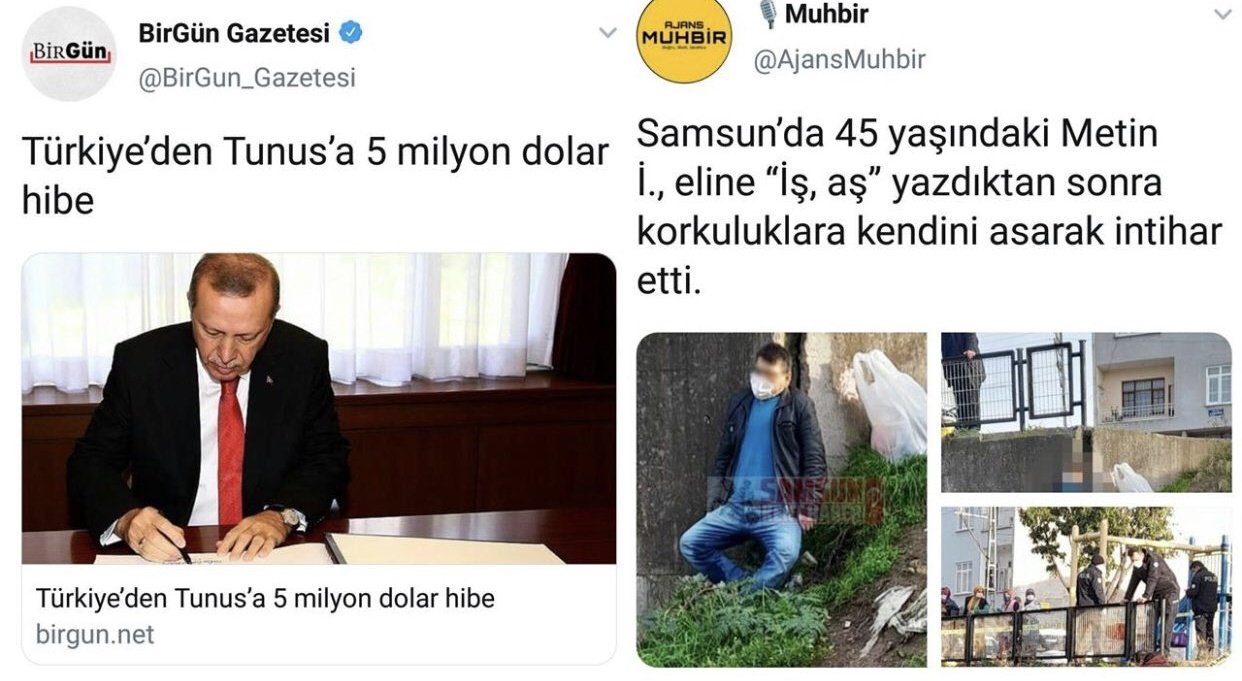Expand the Muhbir tweet options chevron

tap(1223, 14)
